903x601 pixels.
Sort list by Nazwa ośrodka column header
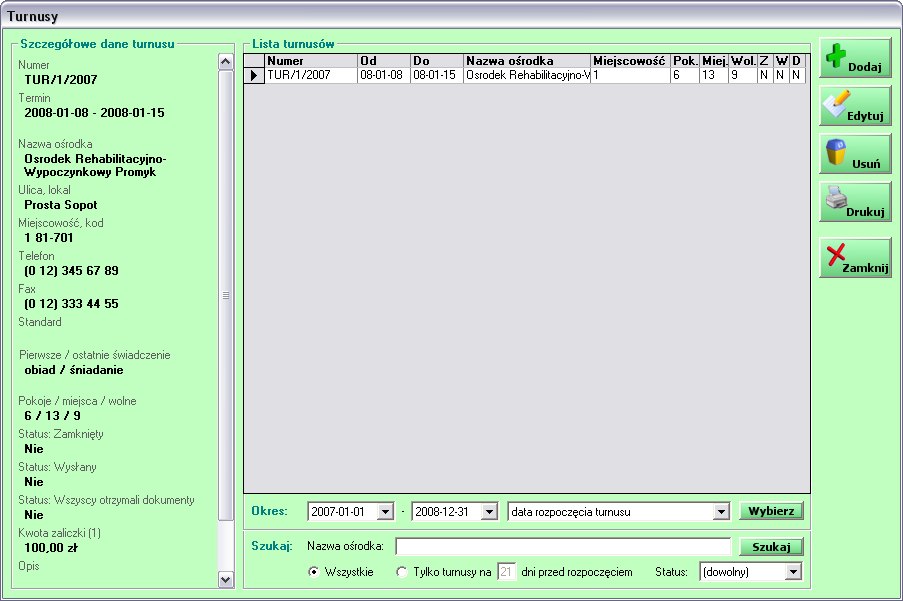tap(526, 61)
